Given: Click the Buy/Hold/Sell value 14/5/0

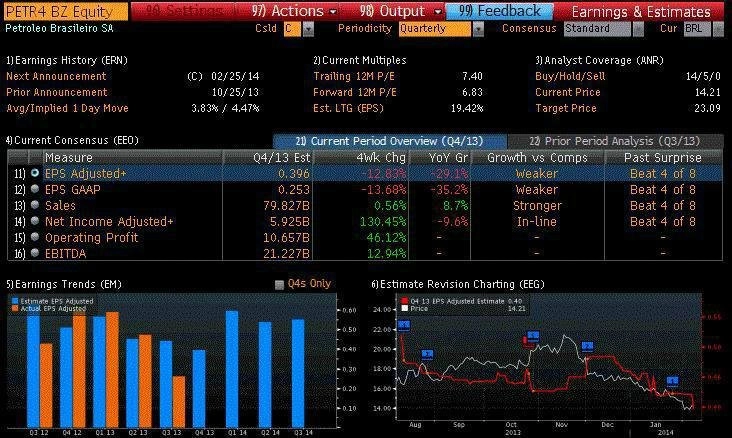Looking at the screenshot, I should point(703,76).
